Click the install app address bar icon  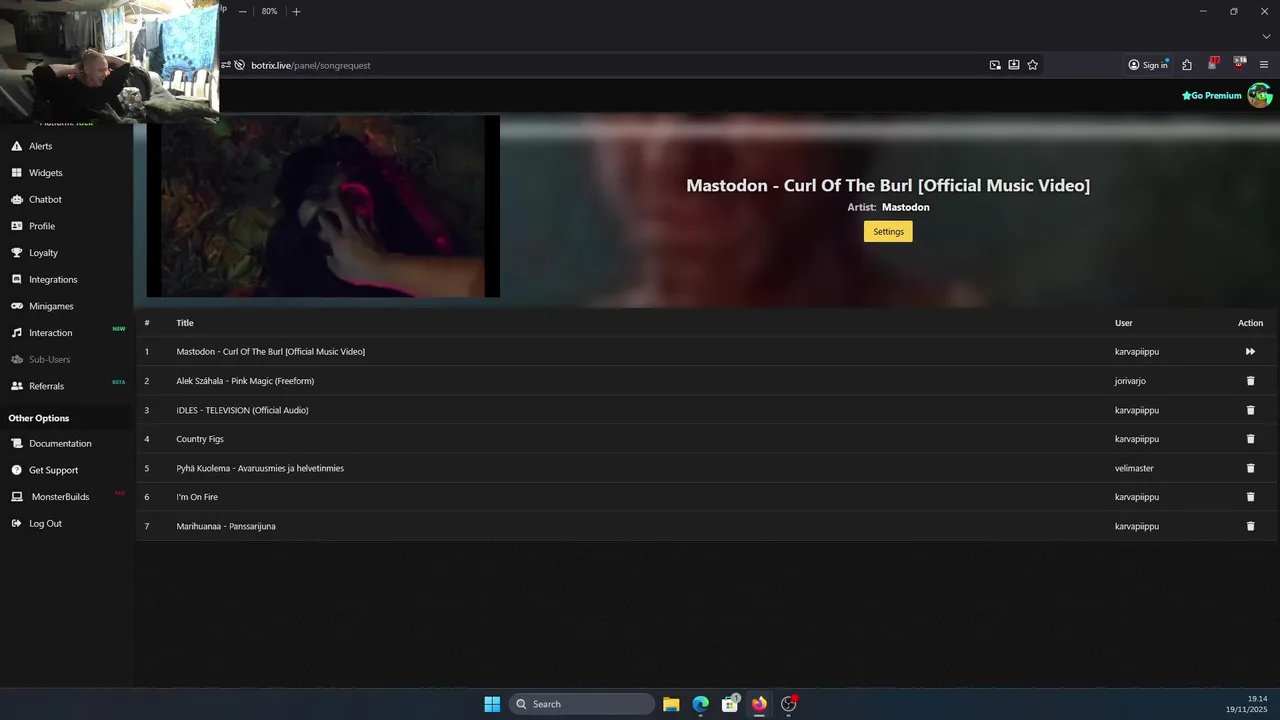click(1014, 65)
